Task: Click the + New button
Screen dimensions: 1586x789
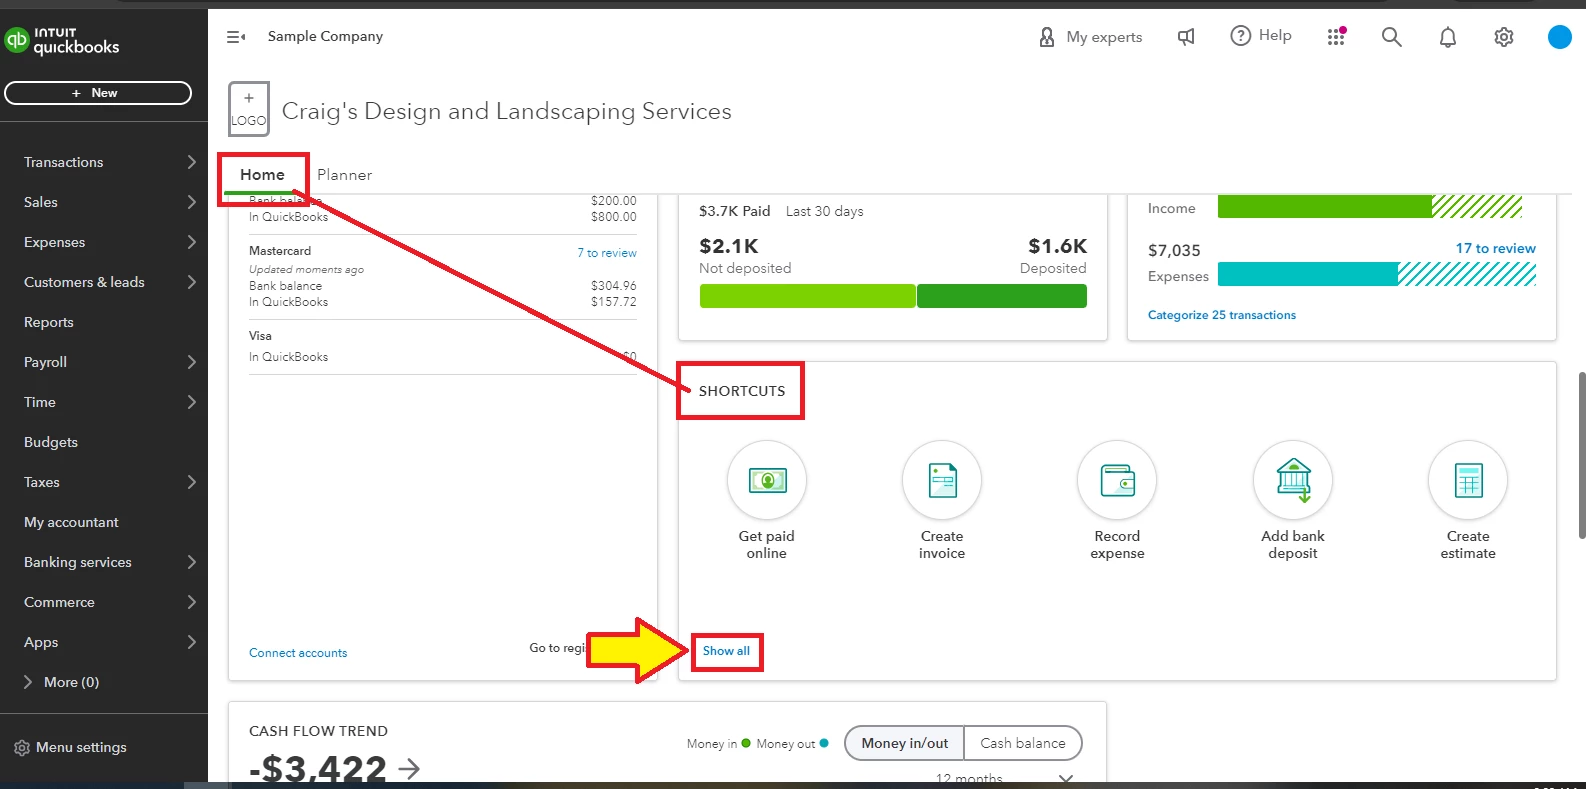Action: [x=98, y=93]
